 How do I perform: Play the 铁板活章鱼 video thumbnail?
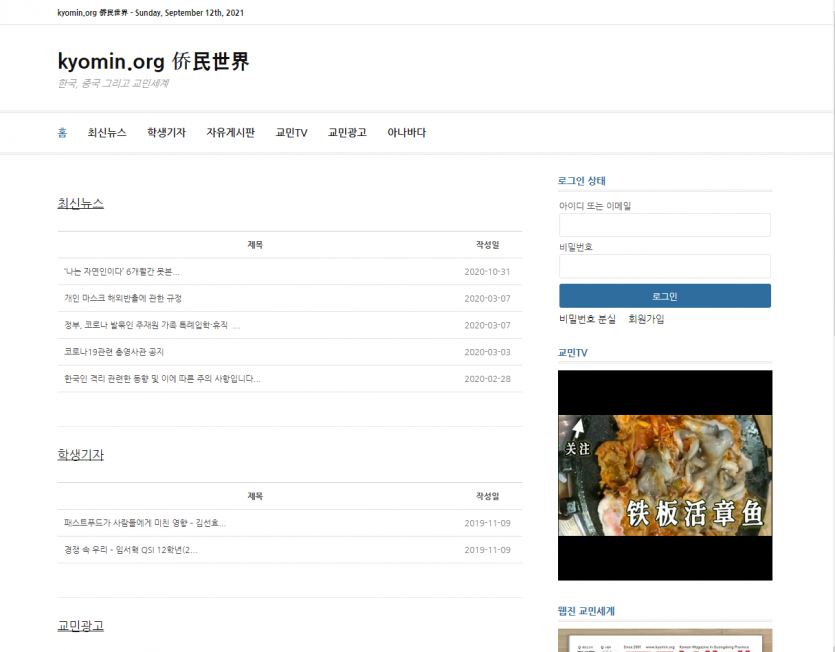tap(664, 475)
